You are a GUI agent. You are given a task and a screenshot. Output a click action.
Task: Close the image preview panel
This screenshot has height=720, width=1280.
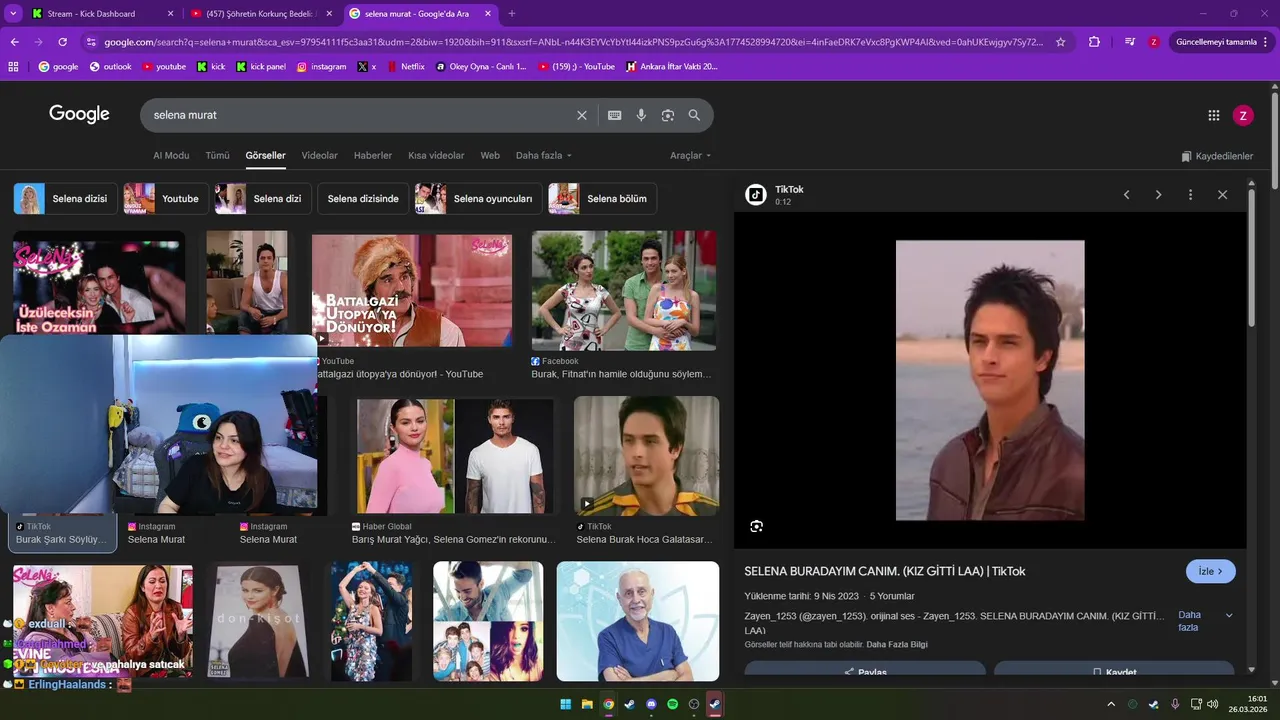coord(1222,195)
